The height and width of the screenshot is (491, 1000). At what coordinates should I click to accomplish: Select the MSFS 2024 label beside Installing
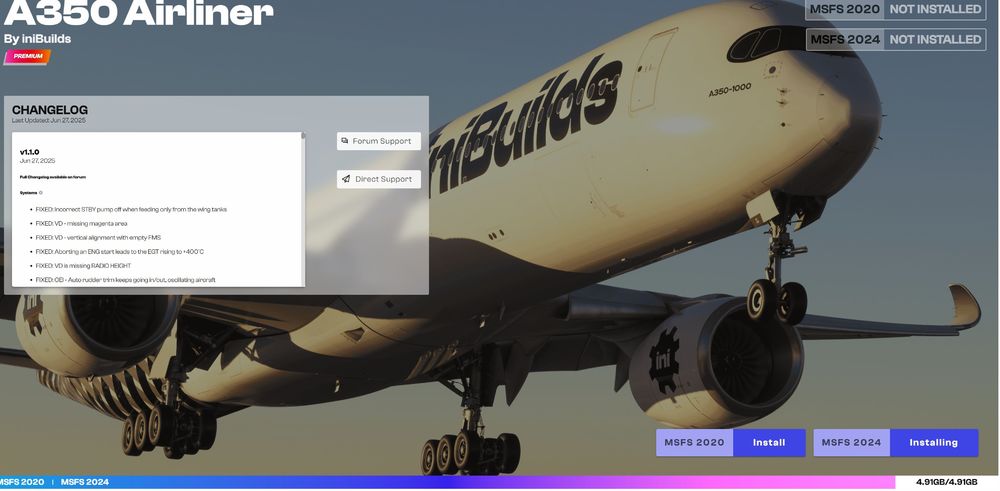tap(852, 443)
